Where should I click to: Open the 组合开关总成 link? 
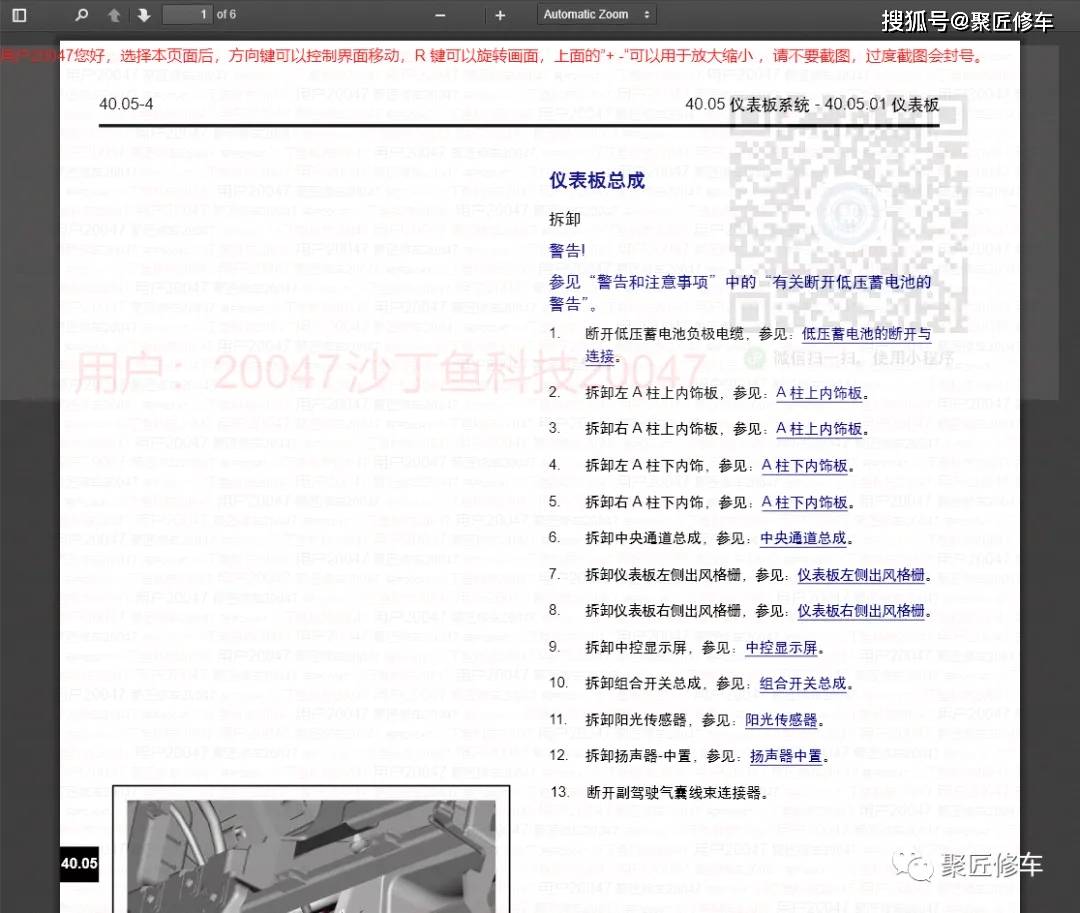click(803, 684)
